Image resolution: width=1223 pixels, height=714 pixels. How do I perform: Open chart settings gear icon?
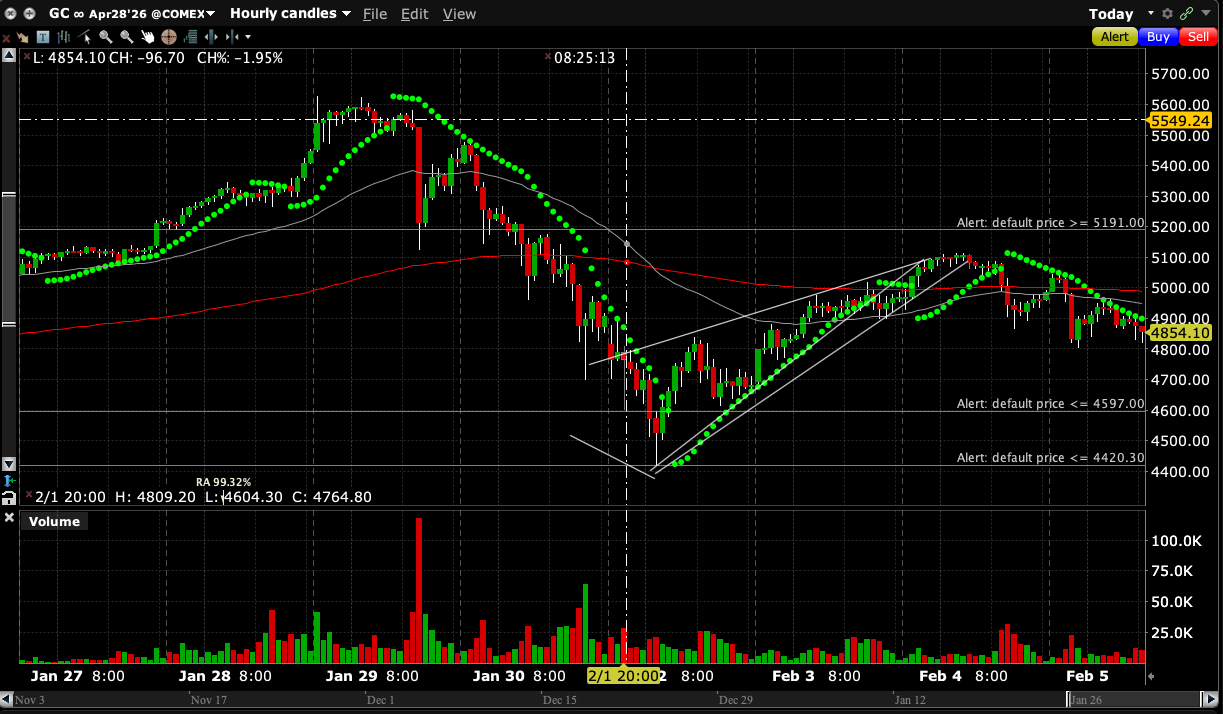[1166, 13]
